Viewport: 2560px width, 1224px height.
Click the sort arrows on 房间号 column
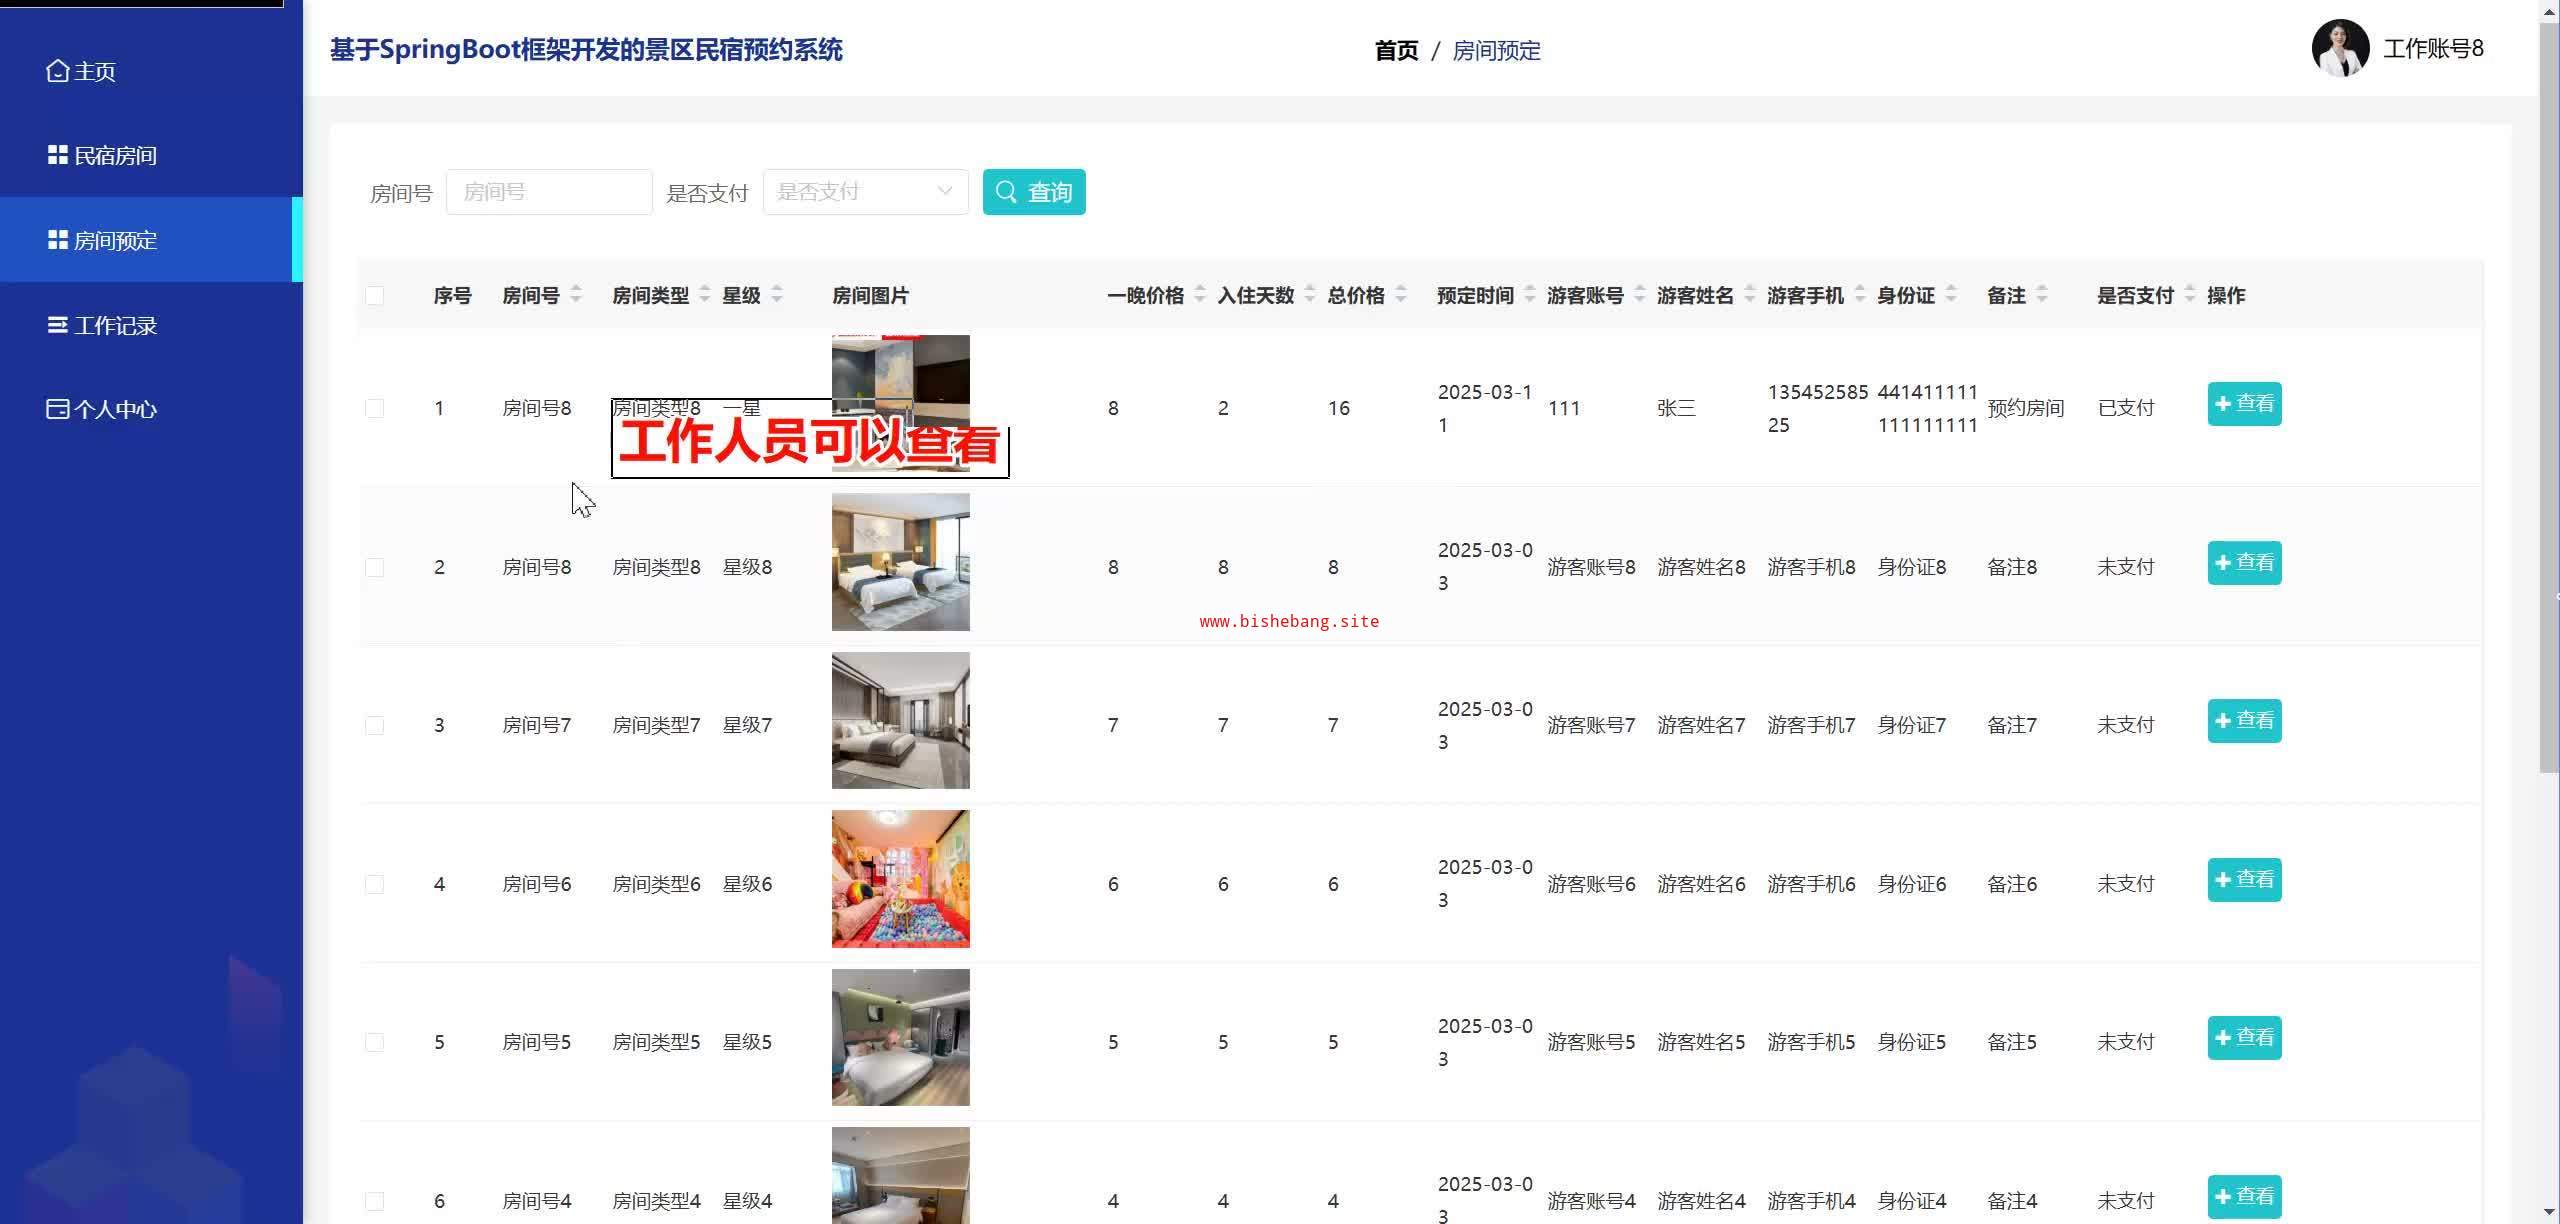tap(576, 295)
